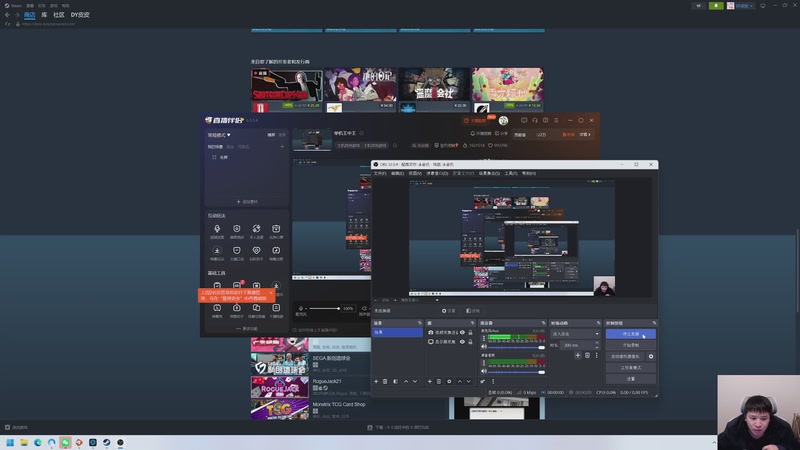Open Mic/Aux channel options dots in mixer
Image resolution: width=800 pixels, height=450 pixels.
(484, 338)
